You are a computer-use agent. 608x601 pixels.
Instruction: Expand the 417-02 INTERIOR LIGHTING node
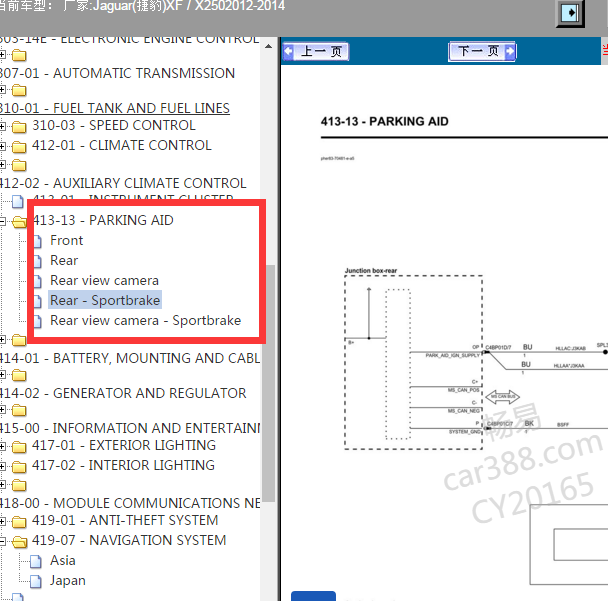(2, 466)
